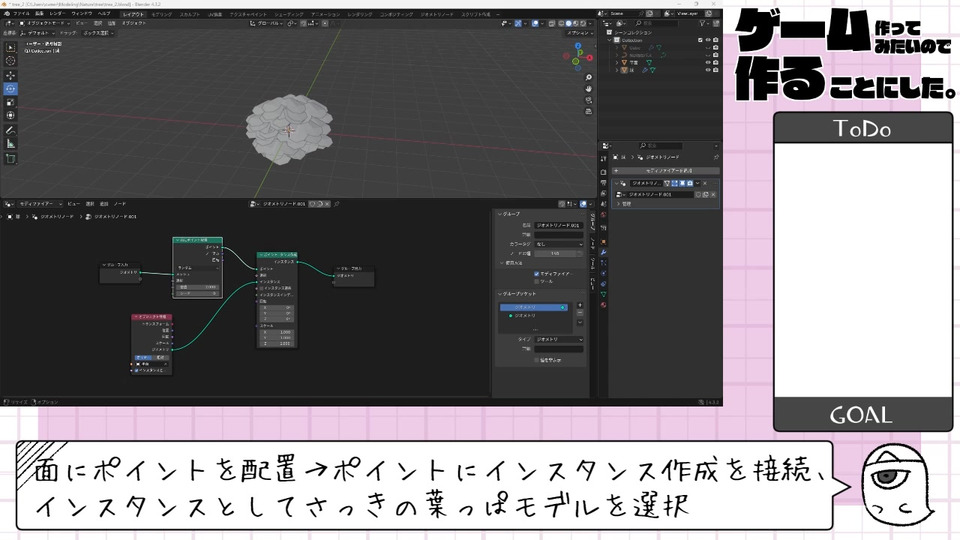This screenshot has width=960, height=540.
Task: Expand the Manage section in modifier
Action: [623, 204]
